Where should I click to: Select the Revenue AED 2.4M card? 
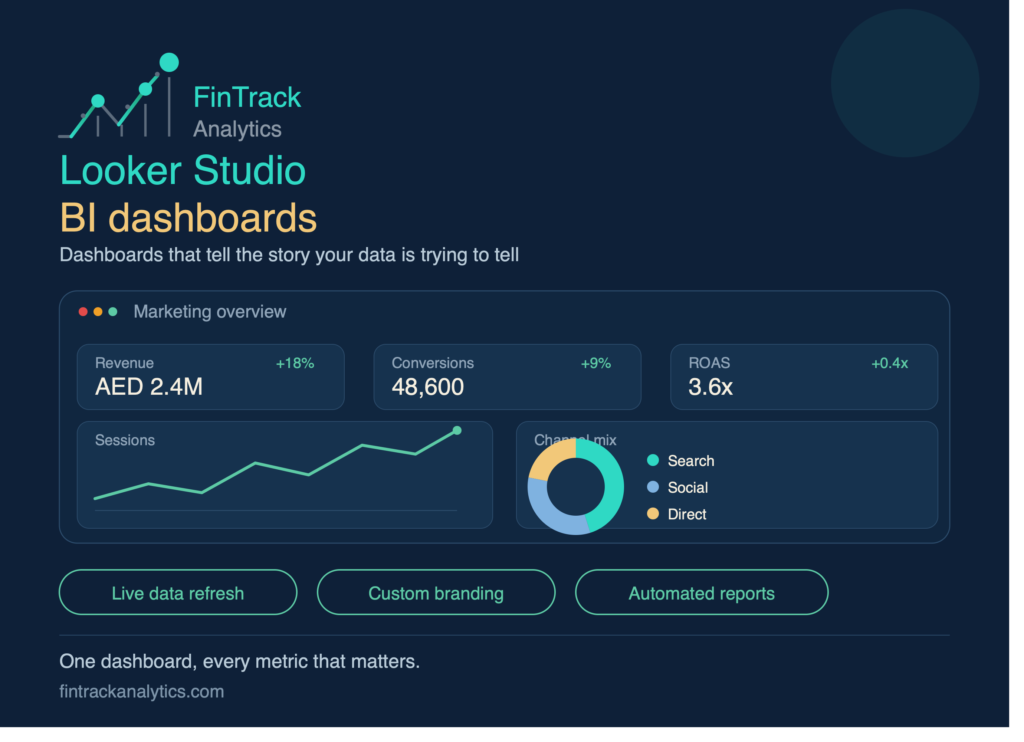point(210,377)
